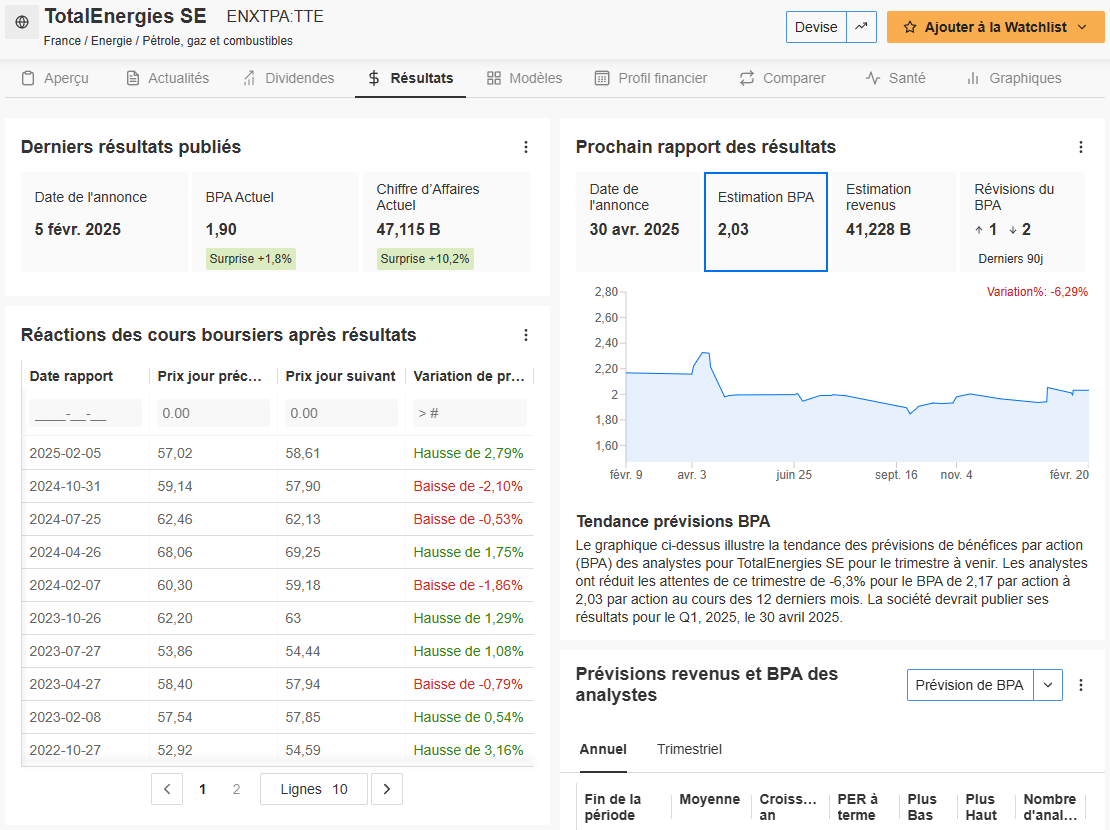Viewport: 1110px width, 830px height.
Task: Click the Devise button
Action: (816, 27)
